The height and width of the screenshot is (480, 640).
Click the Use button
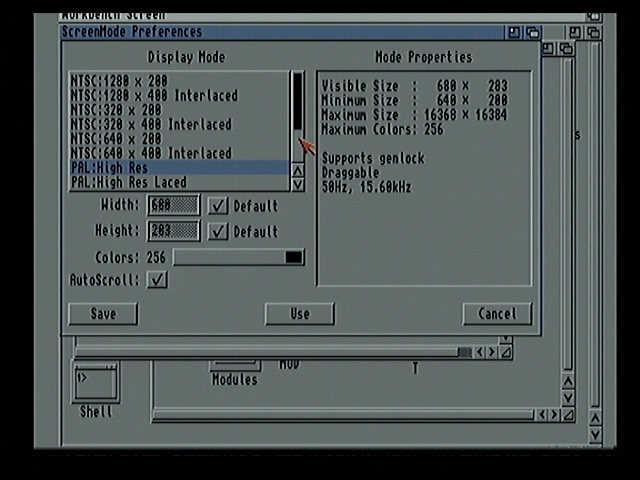click(x=300, y=314)
